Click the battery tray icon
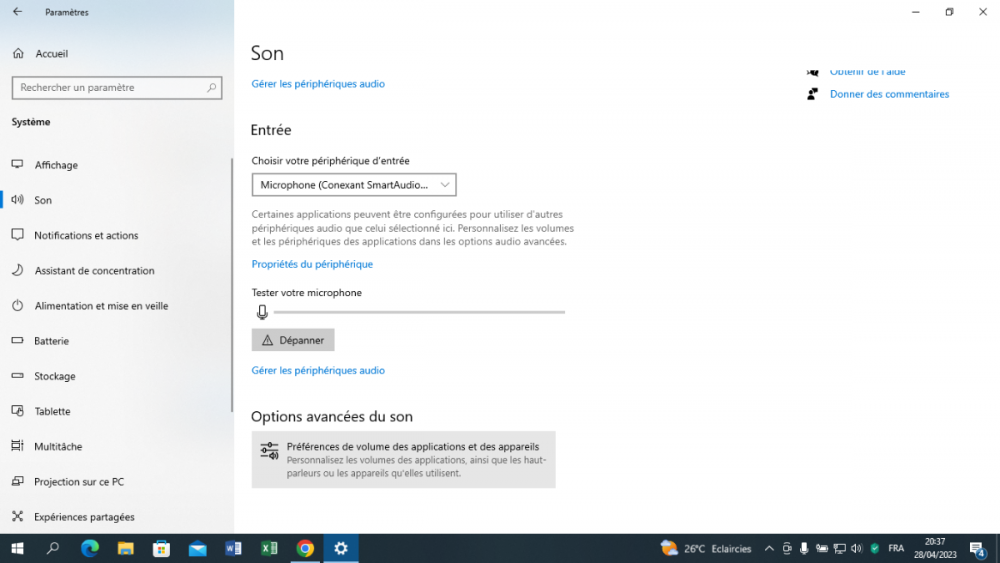 coord(822,548)
